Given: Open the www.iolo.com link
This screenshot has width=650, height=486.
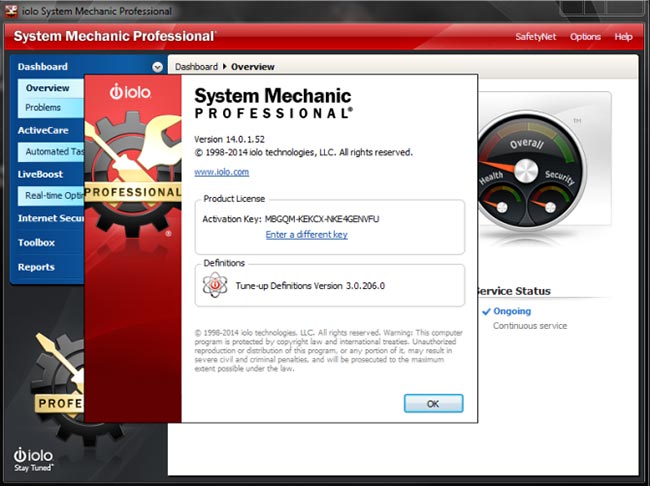Looking at the screenshot, I should click(221, 172).
